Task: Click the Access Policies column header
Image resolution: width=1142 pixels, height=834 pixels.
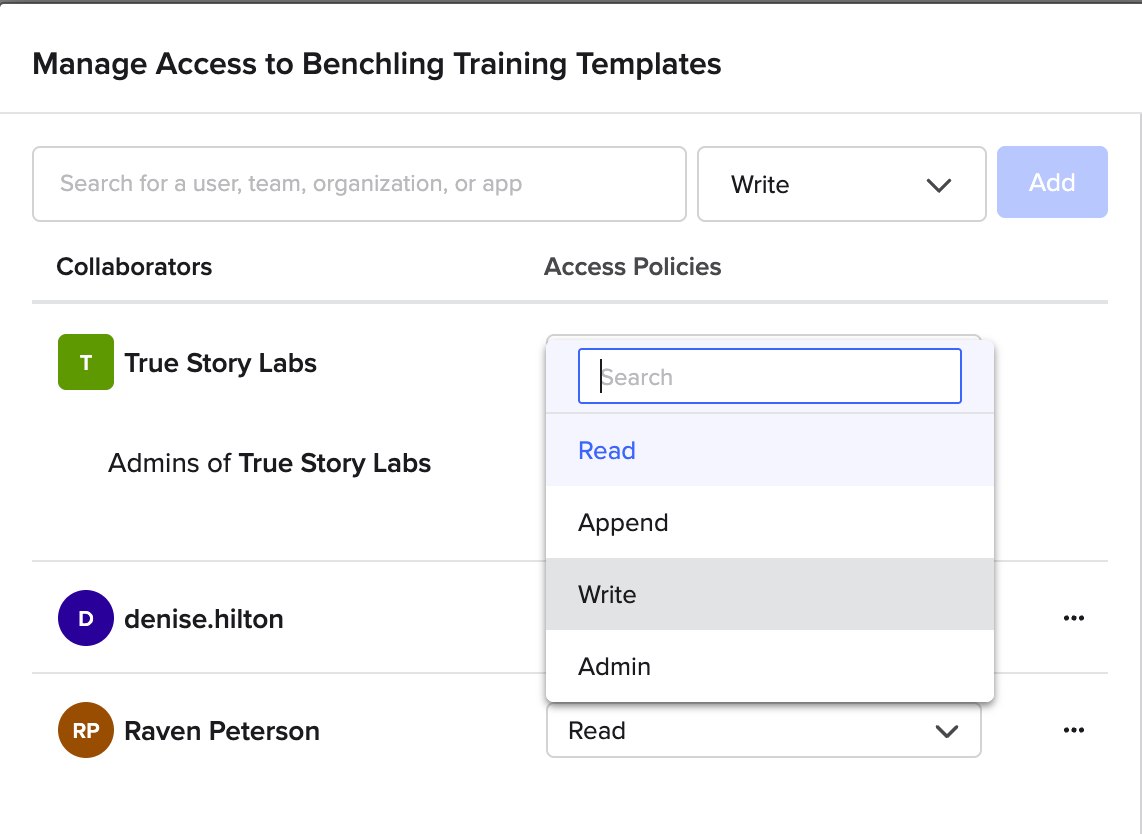Action: click(632, 267)
